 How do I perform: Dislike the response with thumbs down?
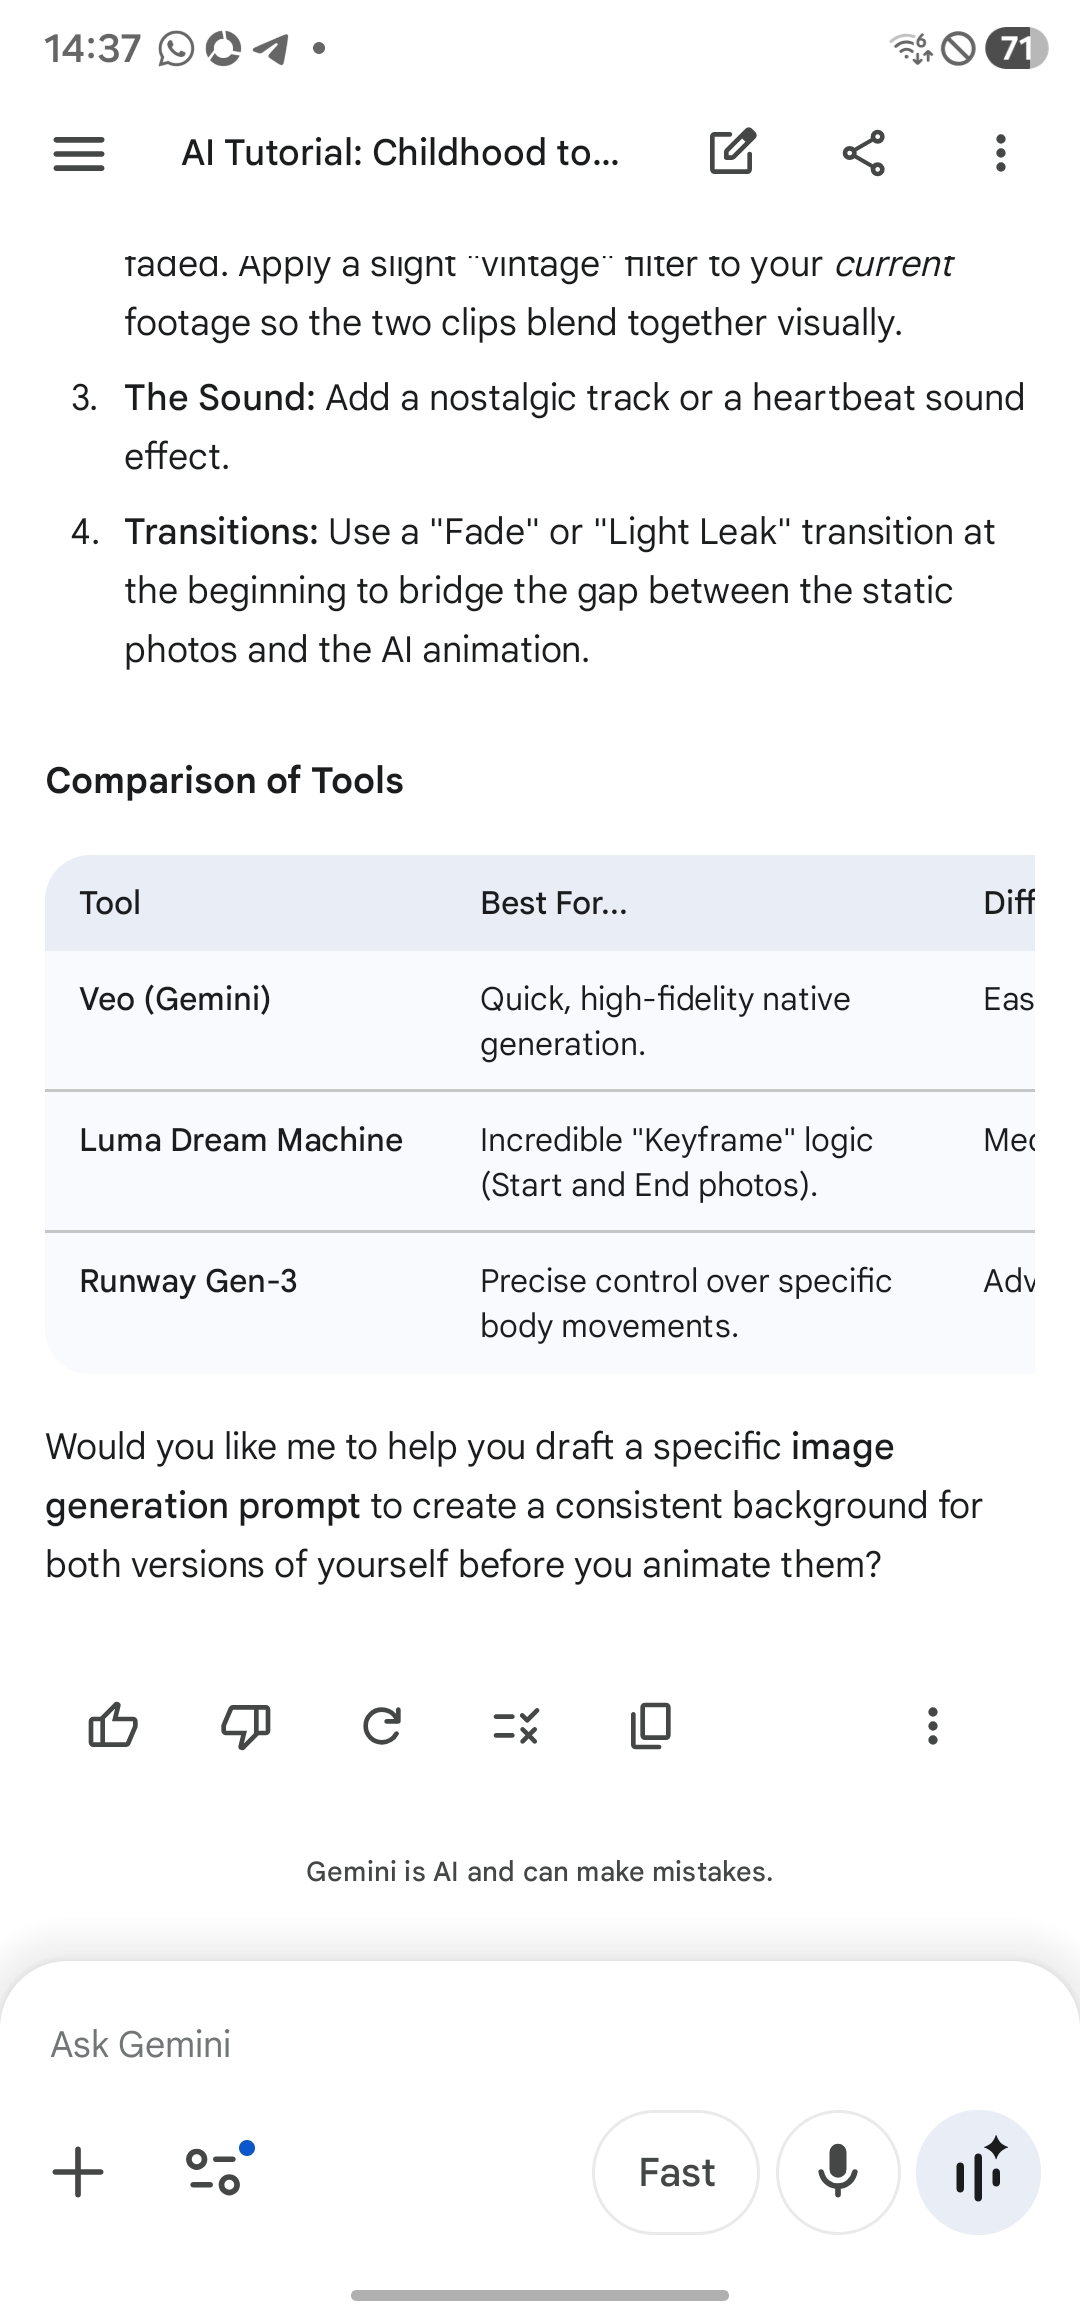246,1725
